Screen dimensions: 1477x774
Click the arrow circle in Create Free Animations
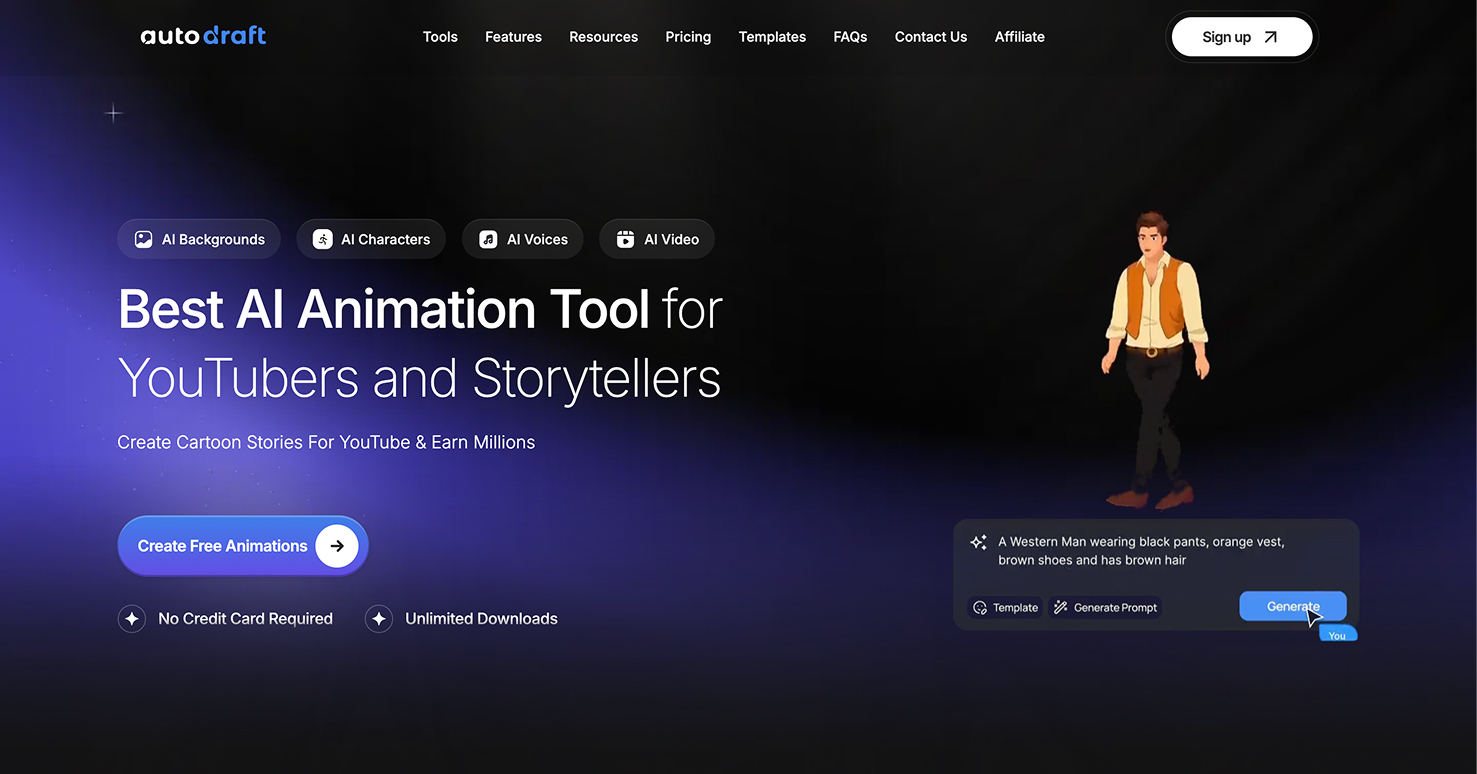click(337, 546)
